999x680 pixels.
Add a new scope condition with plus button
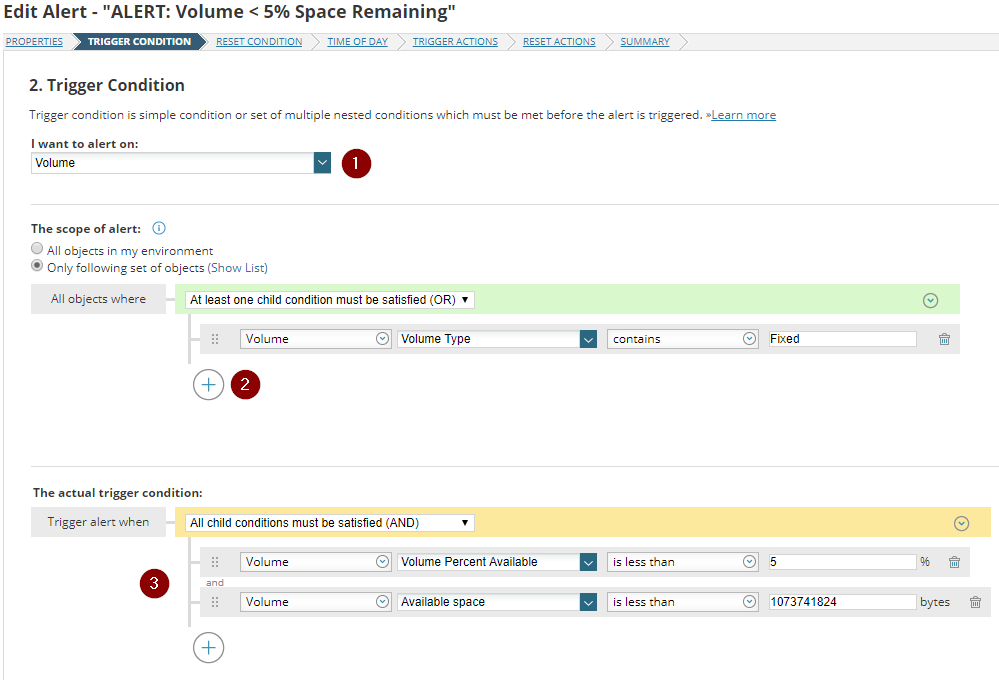pos(208,385)
